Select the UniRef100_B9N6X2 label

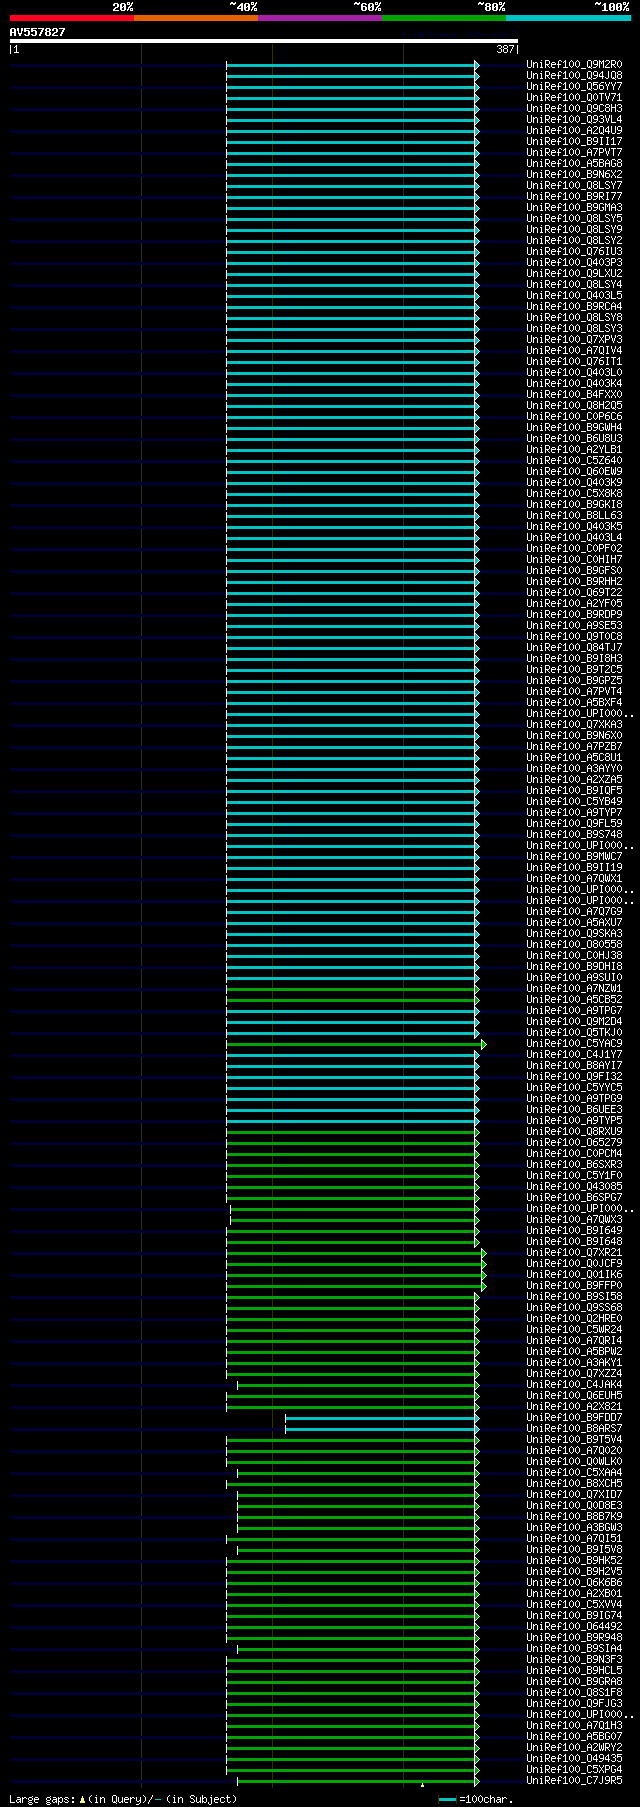point(574,175)
